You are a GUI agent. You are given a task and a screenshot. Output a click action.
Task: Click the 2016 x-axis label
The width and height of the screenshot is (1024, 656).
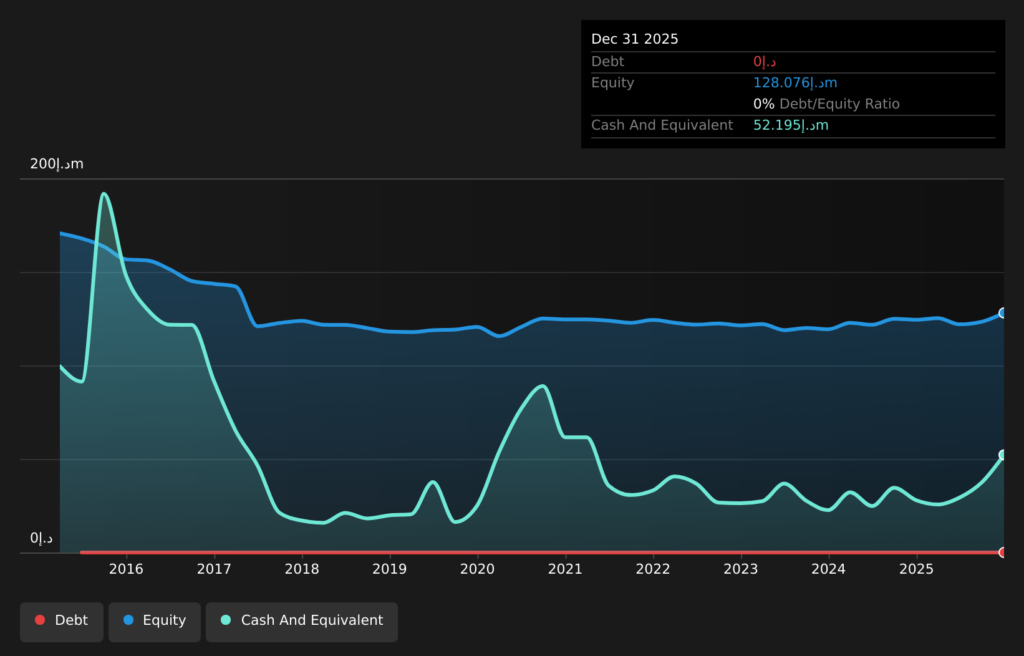click(126, 570)
